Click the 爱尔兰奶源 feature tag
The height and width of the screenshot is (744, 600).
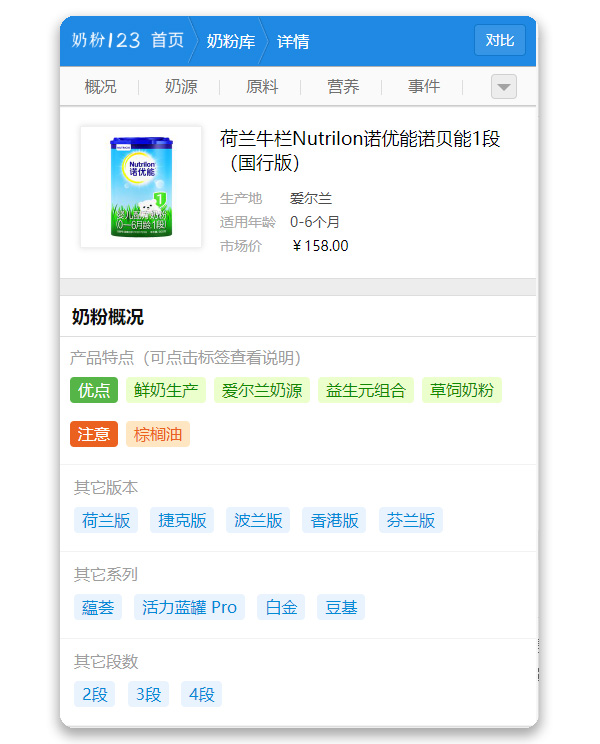point(262,390)
